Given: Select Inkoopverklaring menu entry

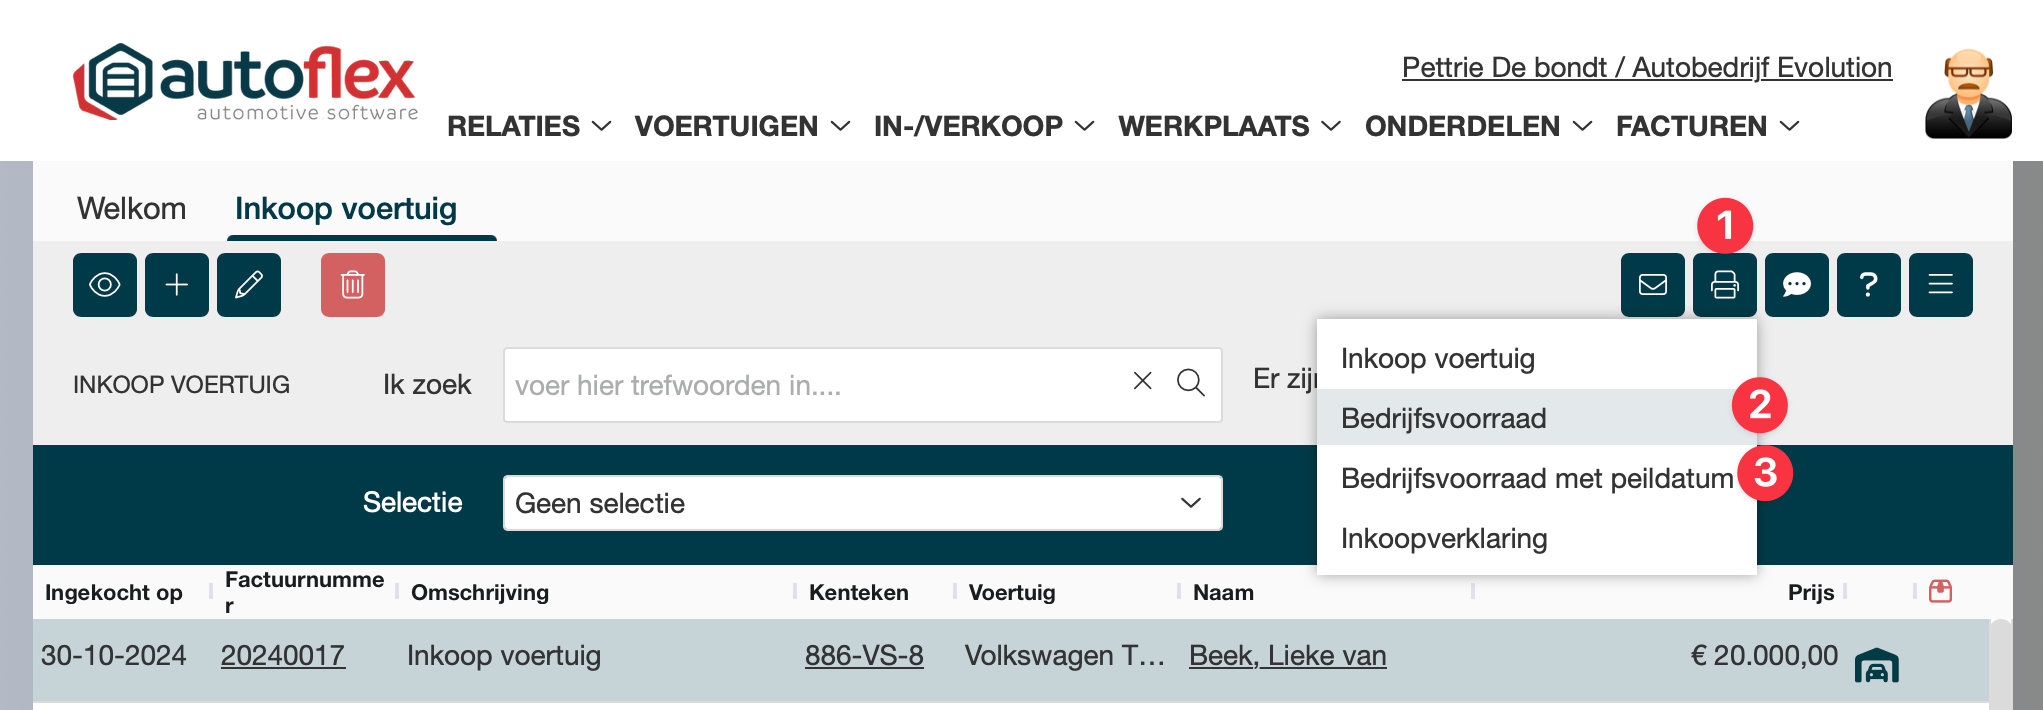Looking at the screenshot, I should pos(1444,538).
